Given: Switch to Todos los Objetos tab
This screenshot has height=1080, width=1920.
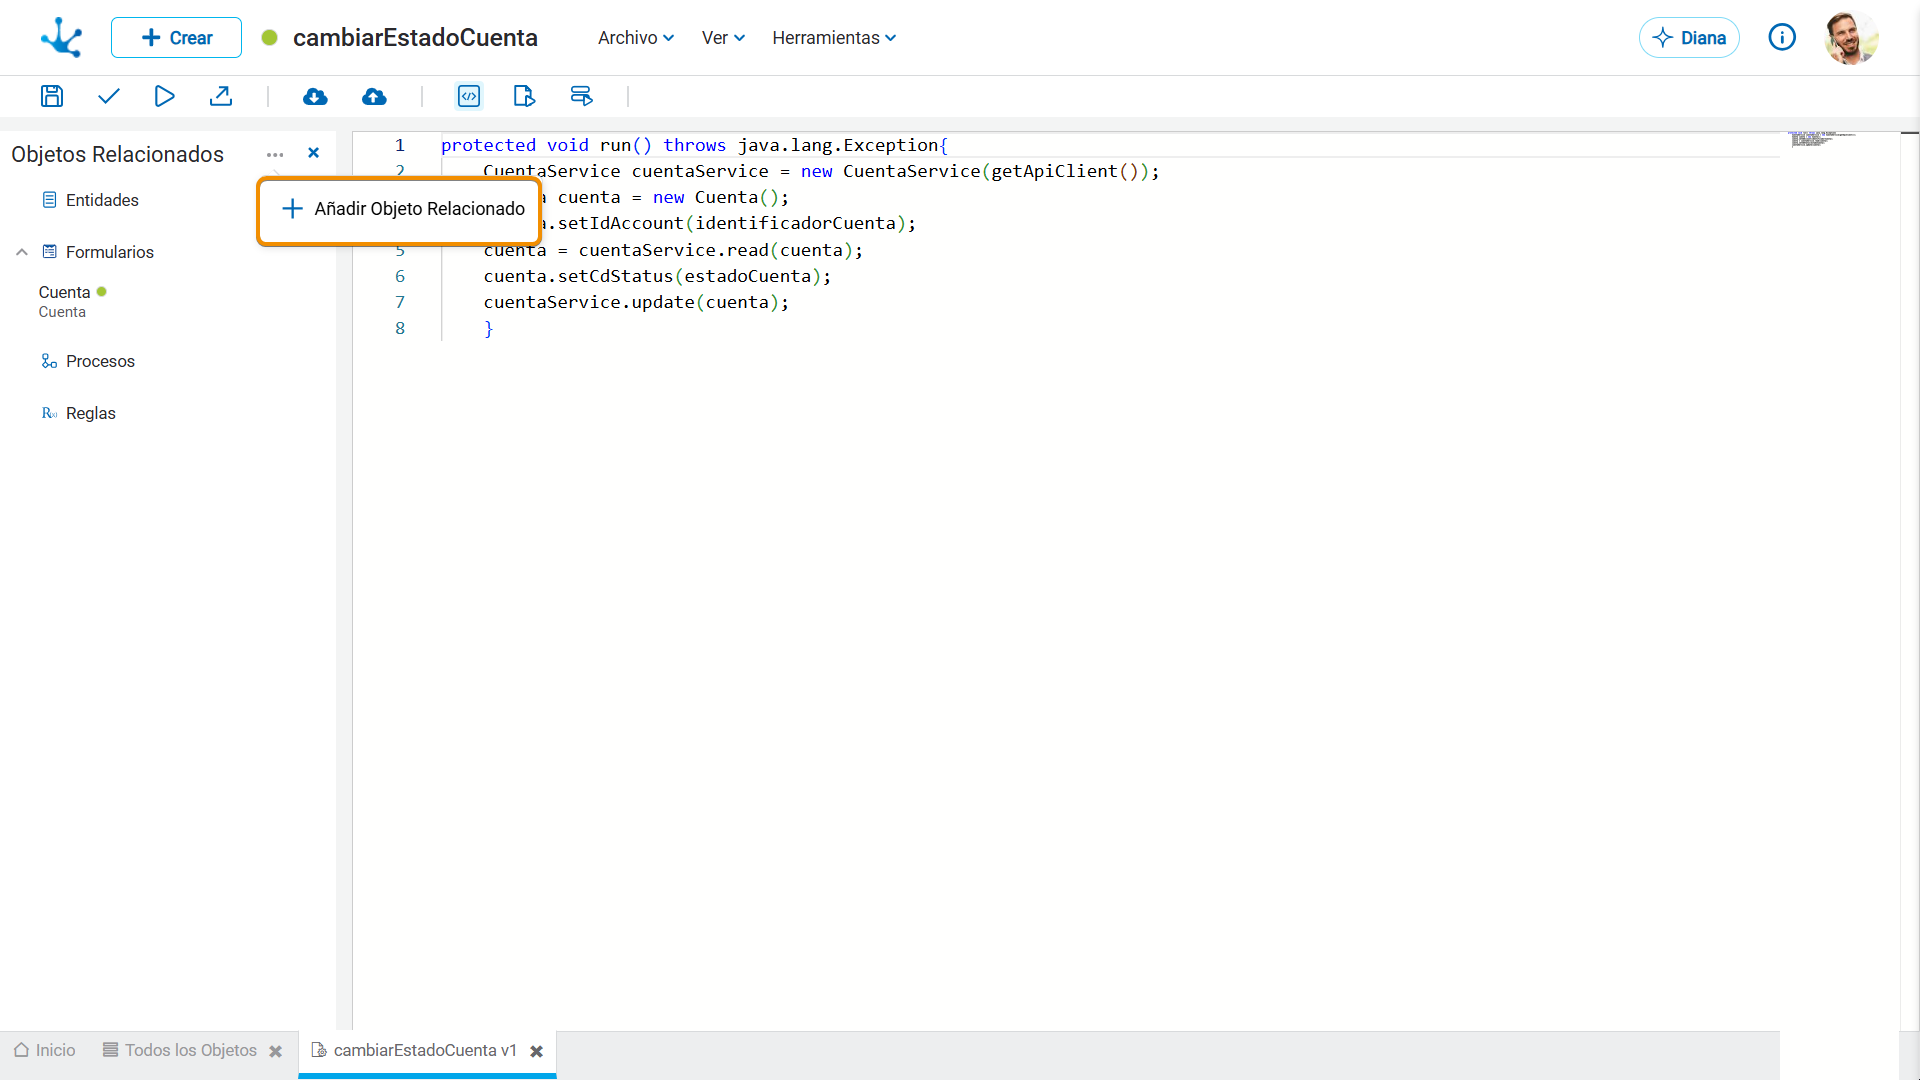Looking at the screenshot, I should (x=181, y=1050).
